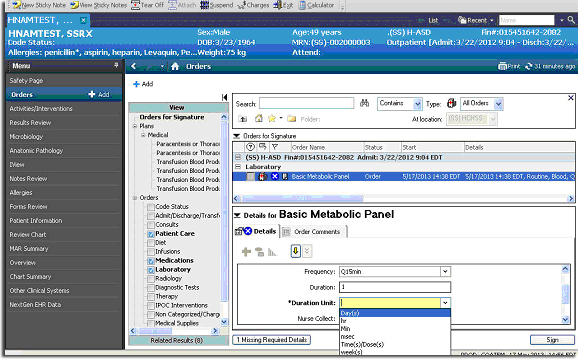Click the binoculars search icon
This screenshot has width=578, height=360.
[x=365, y=103]
